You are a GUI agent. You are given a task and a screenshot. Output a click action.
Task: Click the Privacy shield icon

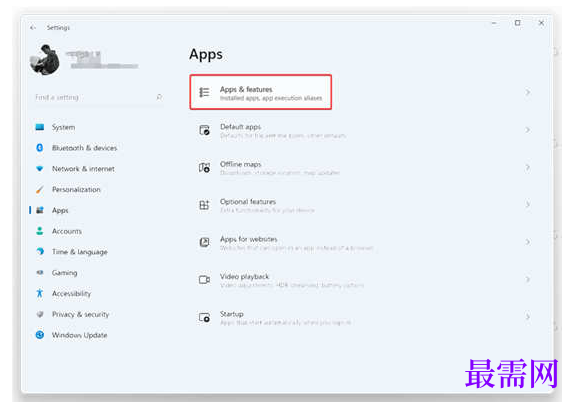click(x=40, y=314)
